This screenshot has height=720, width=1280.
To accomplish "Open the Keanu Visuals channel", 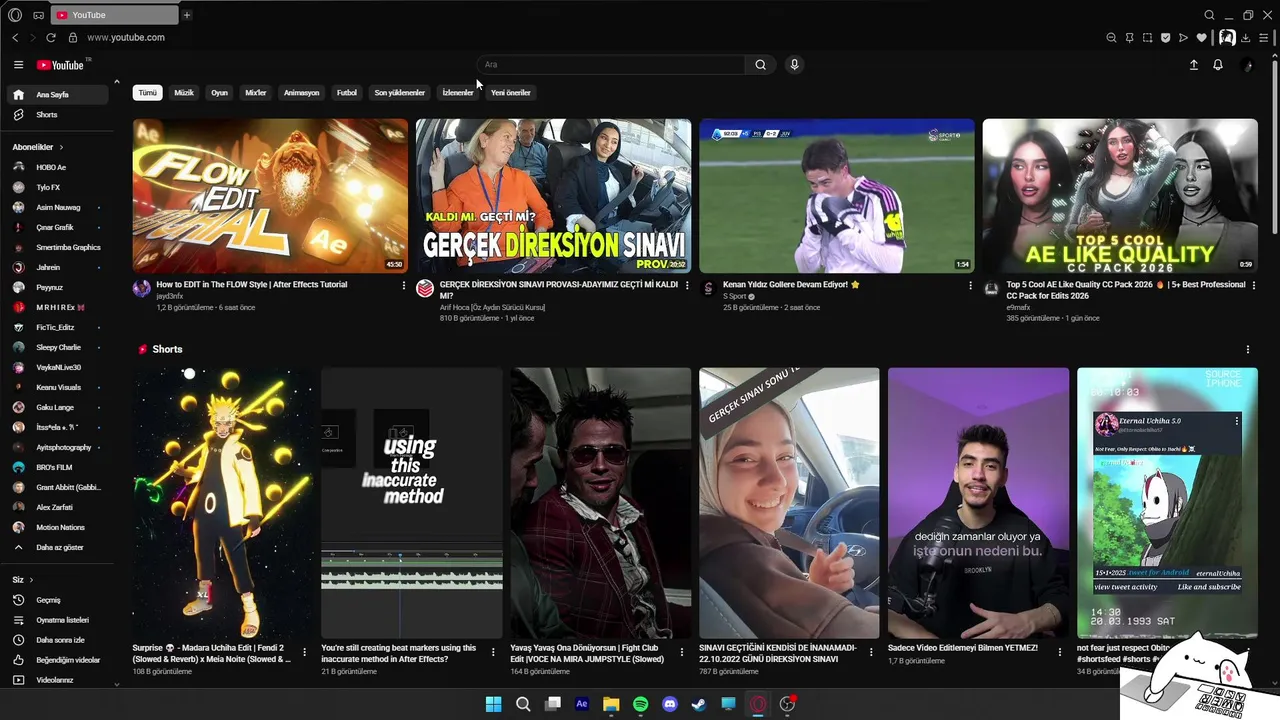I will (x=59, y=387).
